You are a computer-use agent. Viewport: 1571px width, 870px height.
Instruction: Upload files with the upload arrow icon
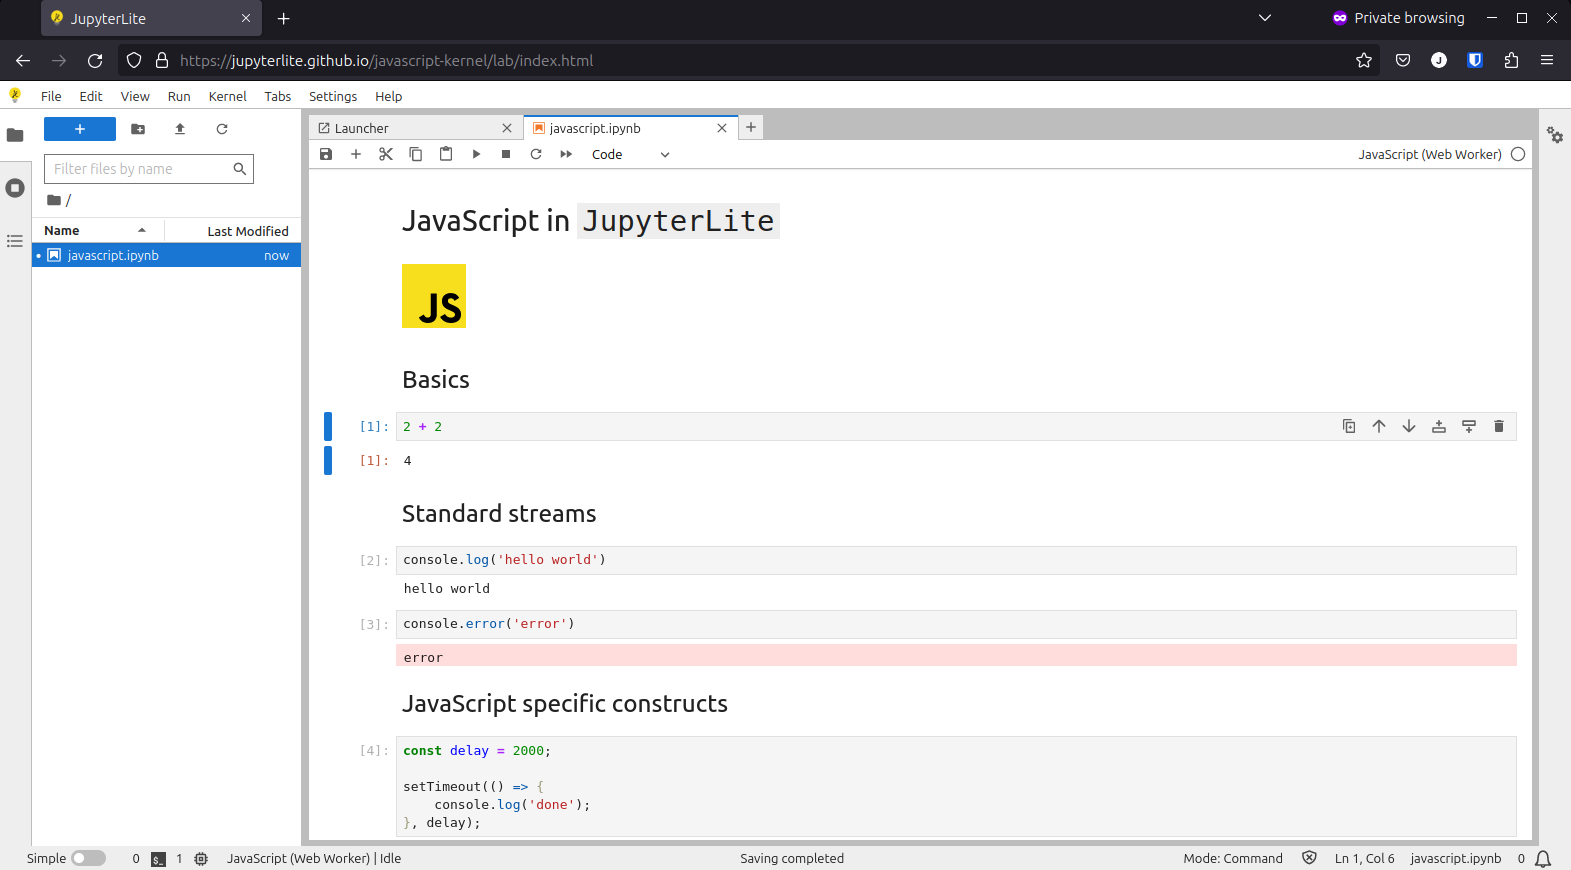(180, 129)
